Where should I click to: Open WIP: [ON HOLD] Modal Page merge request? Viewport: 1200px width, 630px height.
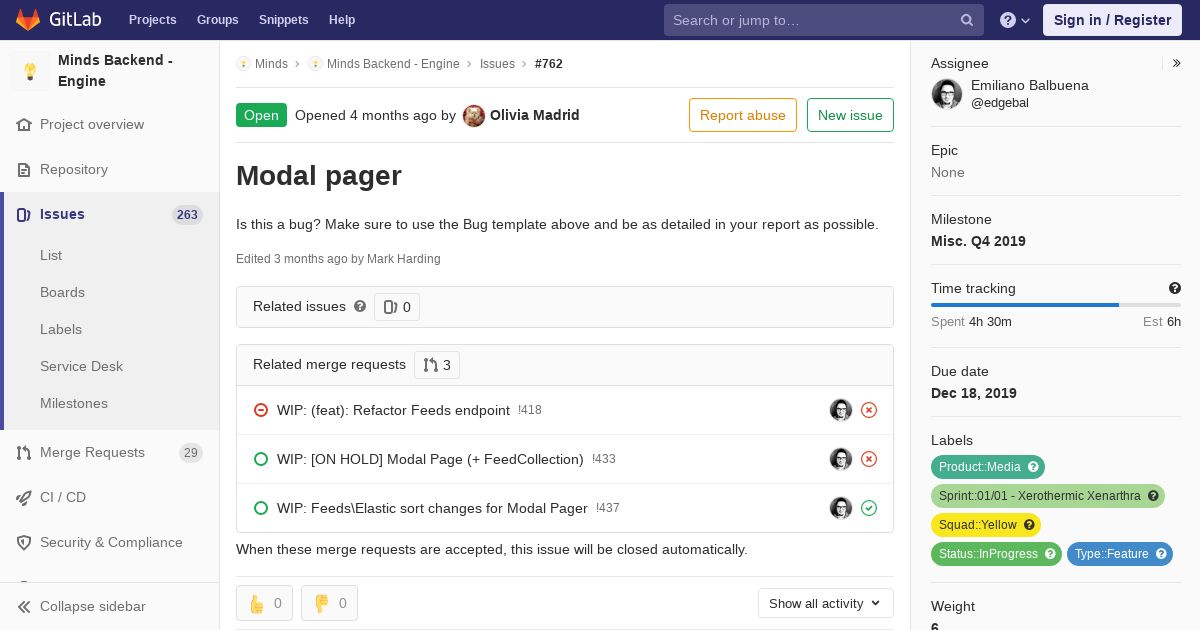point(430,459)
